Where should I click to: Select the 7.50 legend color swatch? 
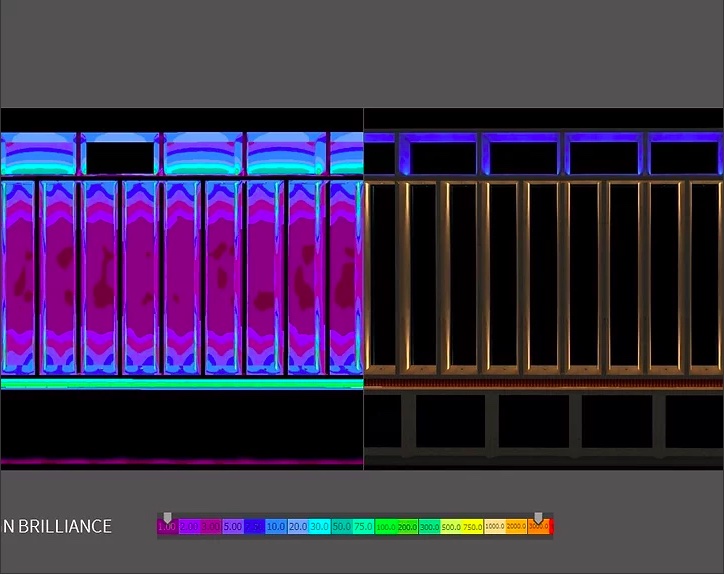(254, 527)
